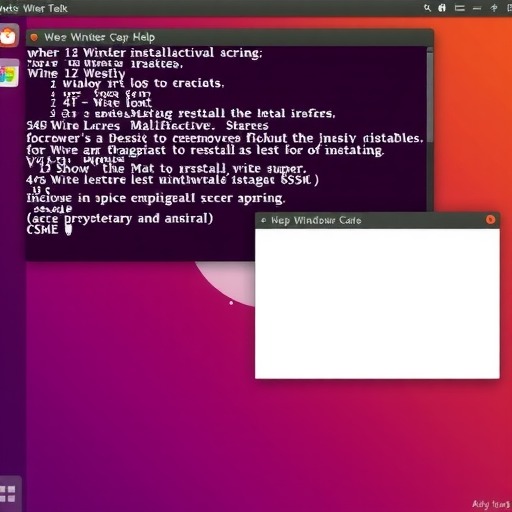Click the line 'Incione in spice empiigeall'

pos(156,198)
